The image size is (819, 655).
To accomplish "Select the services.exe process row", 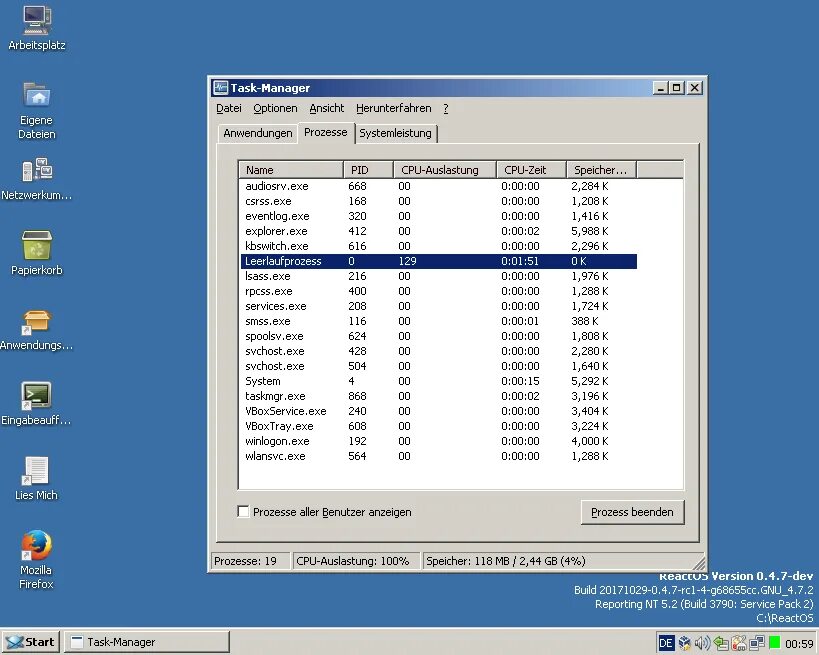I will point(439,306).
